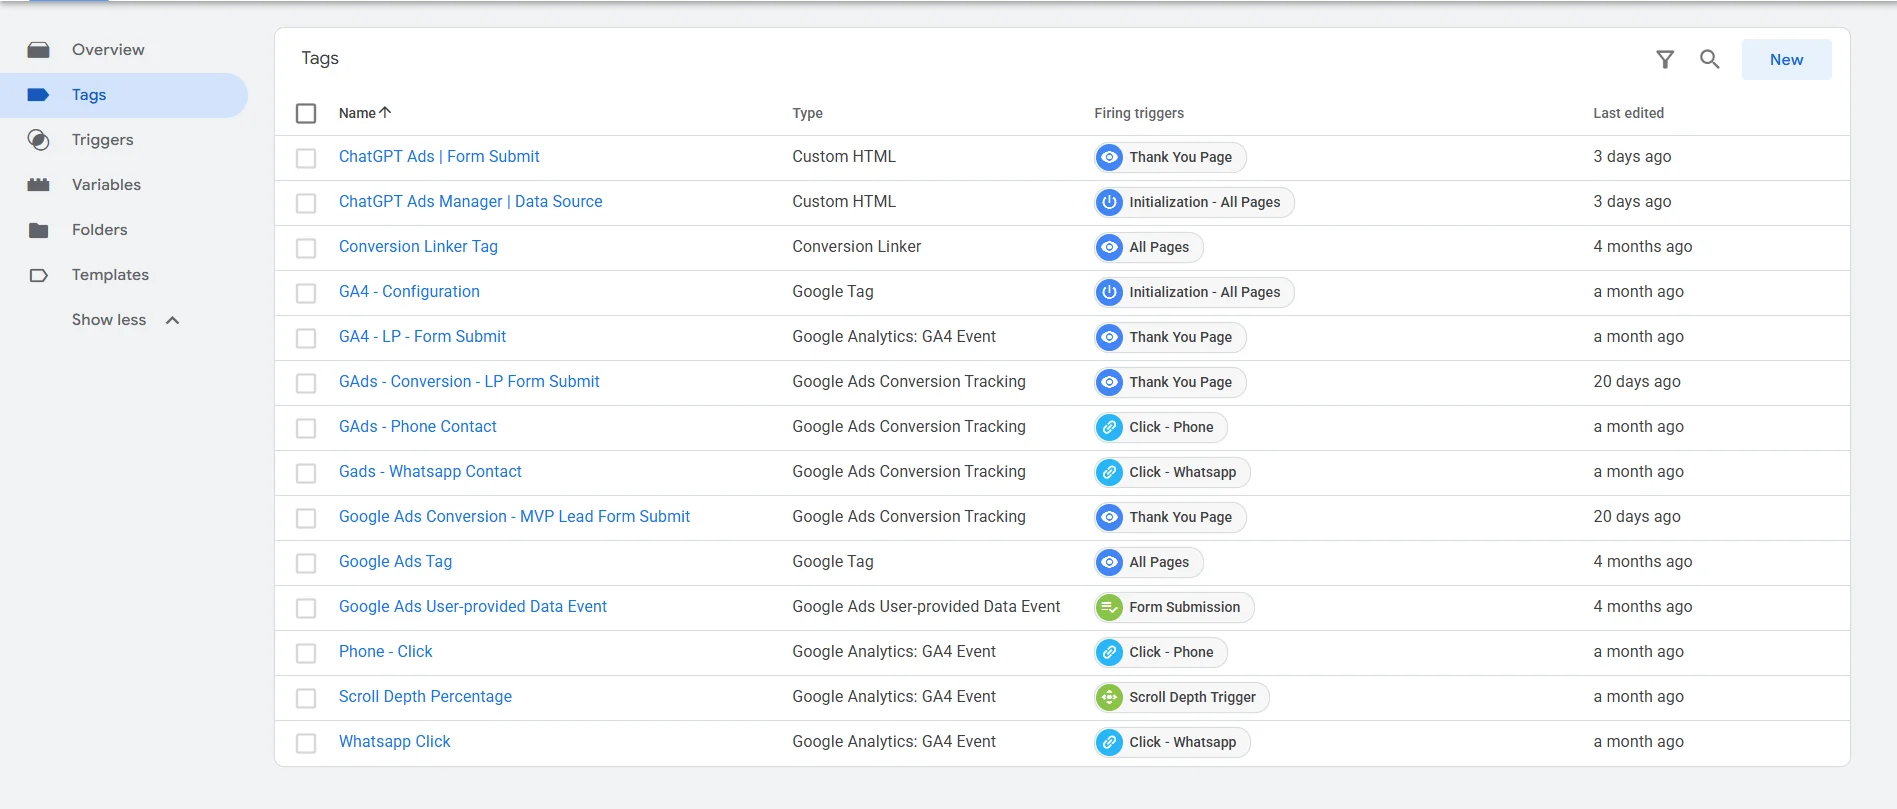Click the Templates tag-outline icon
Image resolution: width=1897 pixels, height=809 pixels.
[39, 275]
